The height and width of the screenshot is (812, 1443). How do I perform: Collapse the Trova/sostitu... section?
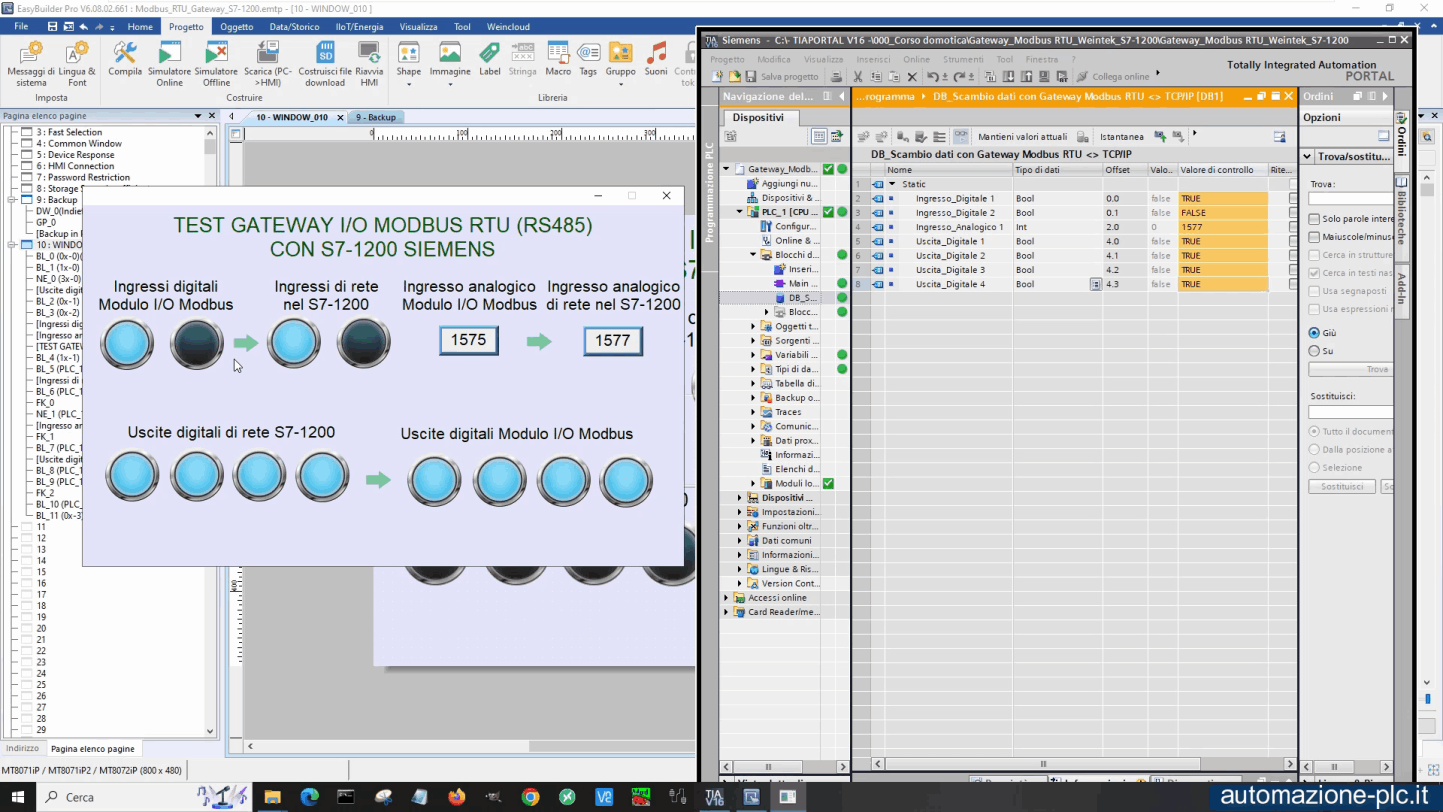click(1308, 157)
